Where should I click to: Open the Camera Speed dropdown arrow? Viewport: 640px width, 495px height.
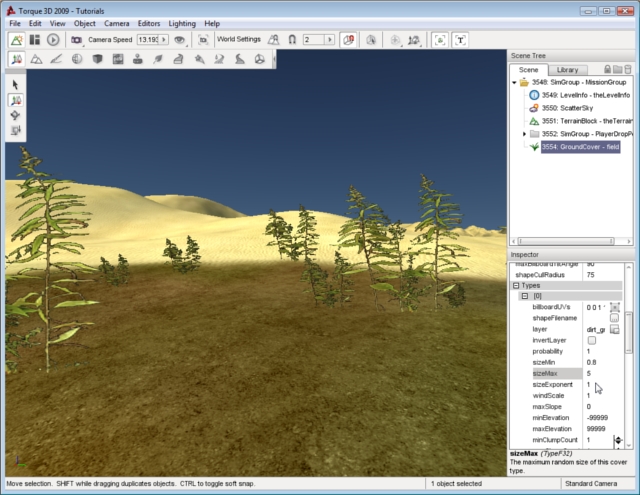[166, 39]
